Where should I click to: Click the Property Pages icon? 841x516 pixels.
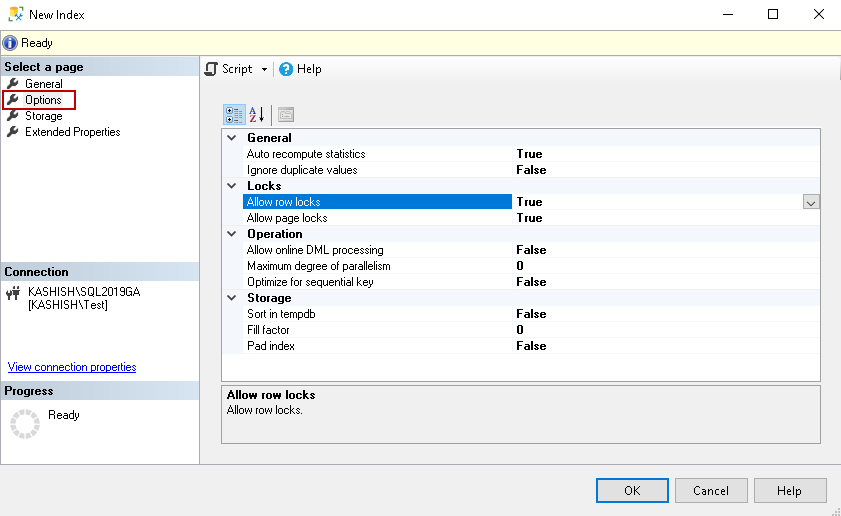[286, 114]
